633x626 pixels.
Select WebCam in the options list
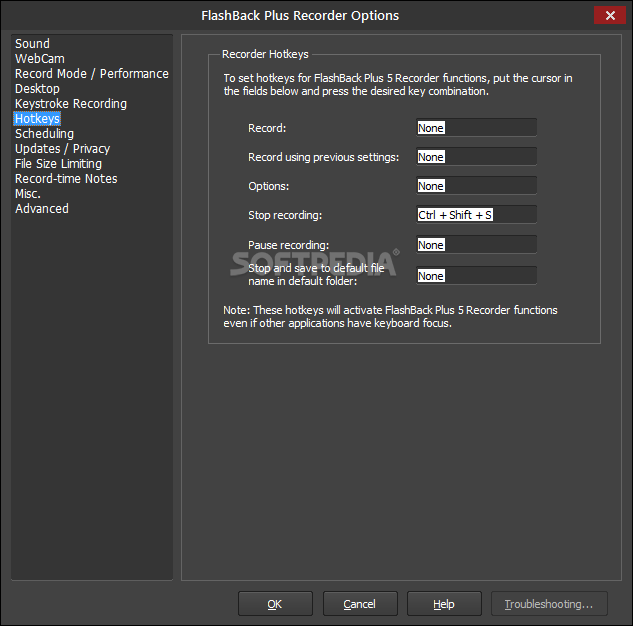click(x=40, y=59)
